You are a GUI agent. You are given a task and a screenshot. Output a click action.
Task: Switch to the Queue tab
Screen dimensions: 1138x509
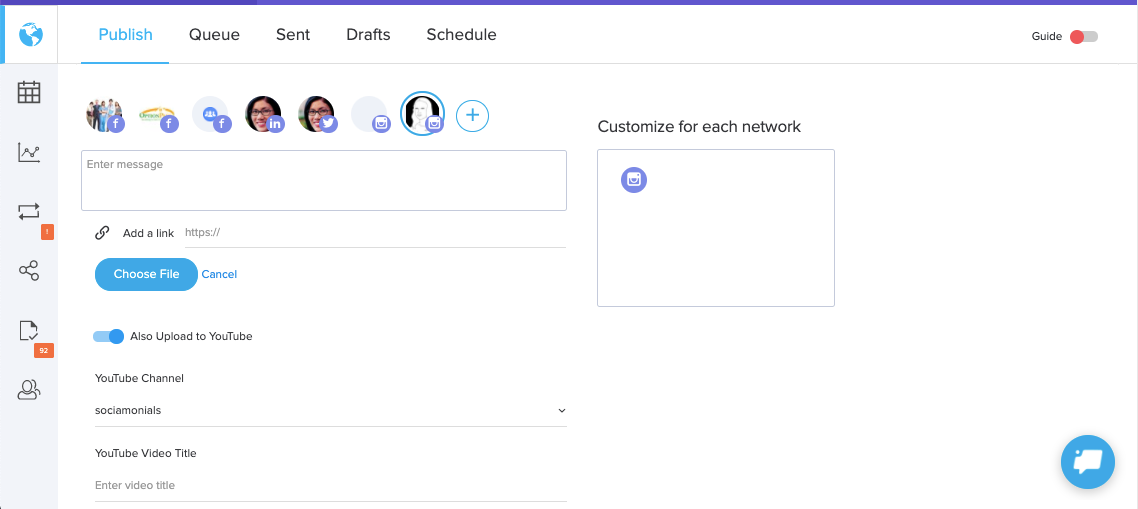[x=214, y=34]
